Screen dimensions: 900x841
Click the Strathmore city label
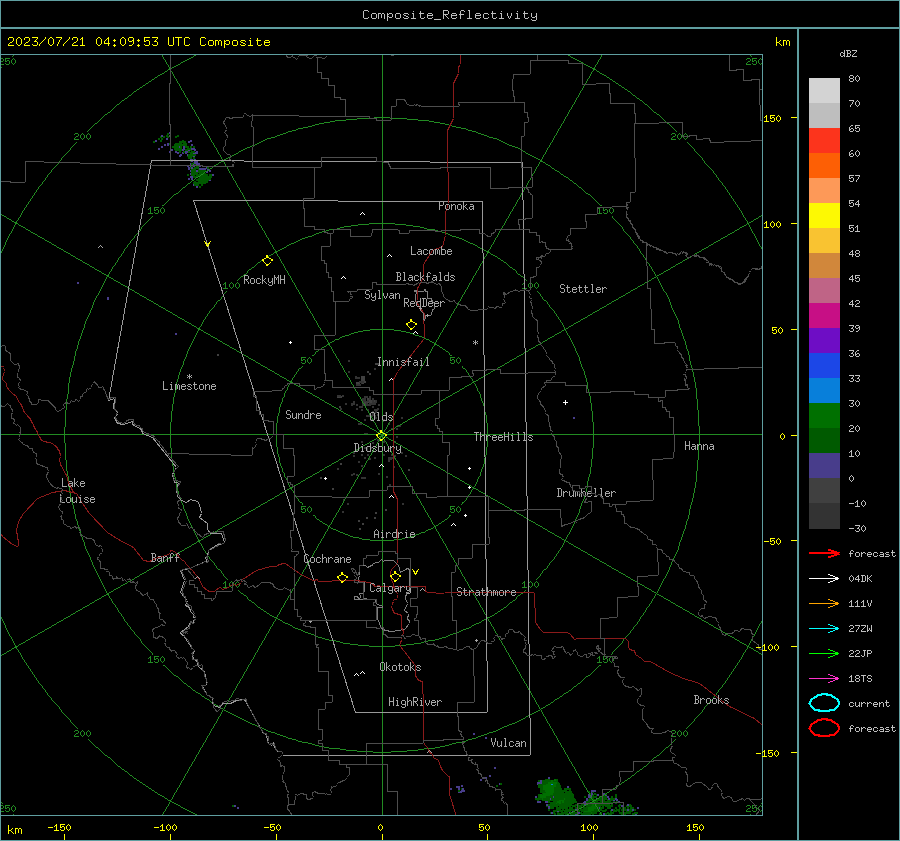tap(486, 592)
